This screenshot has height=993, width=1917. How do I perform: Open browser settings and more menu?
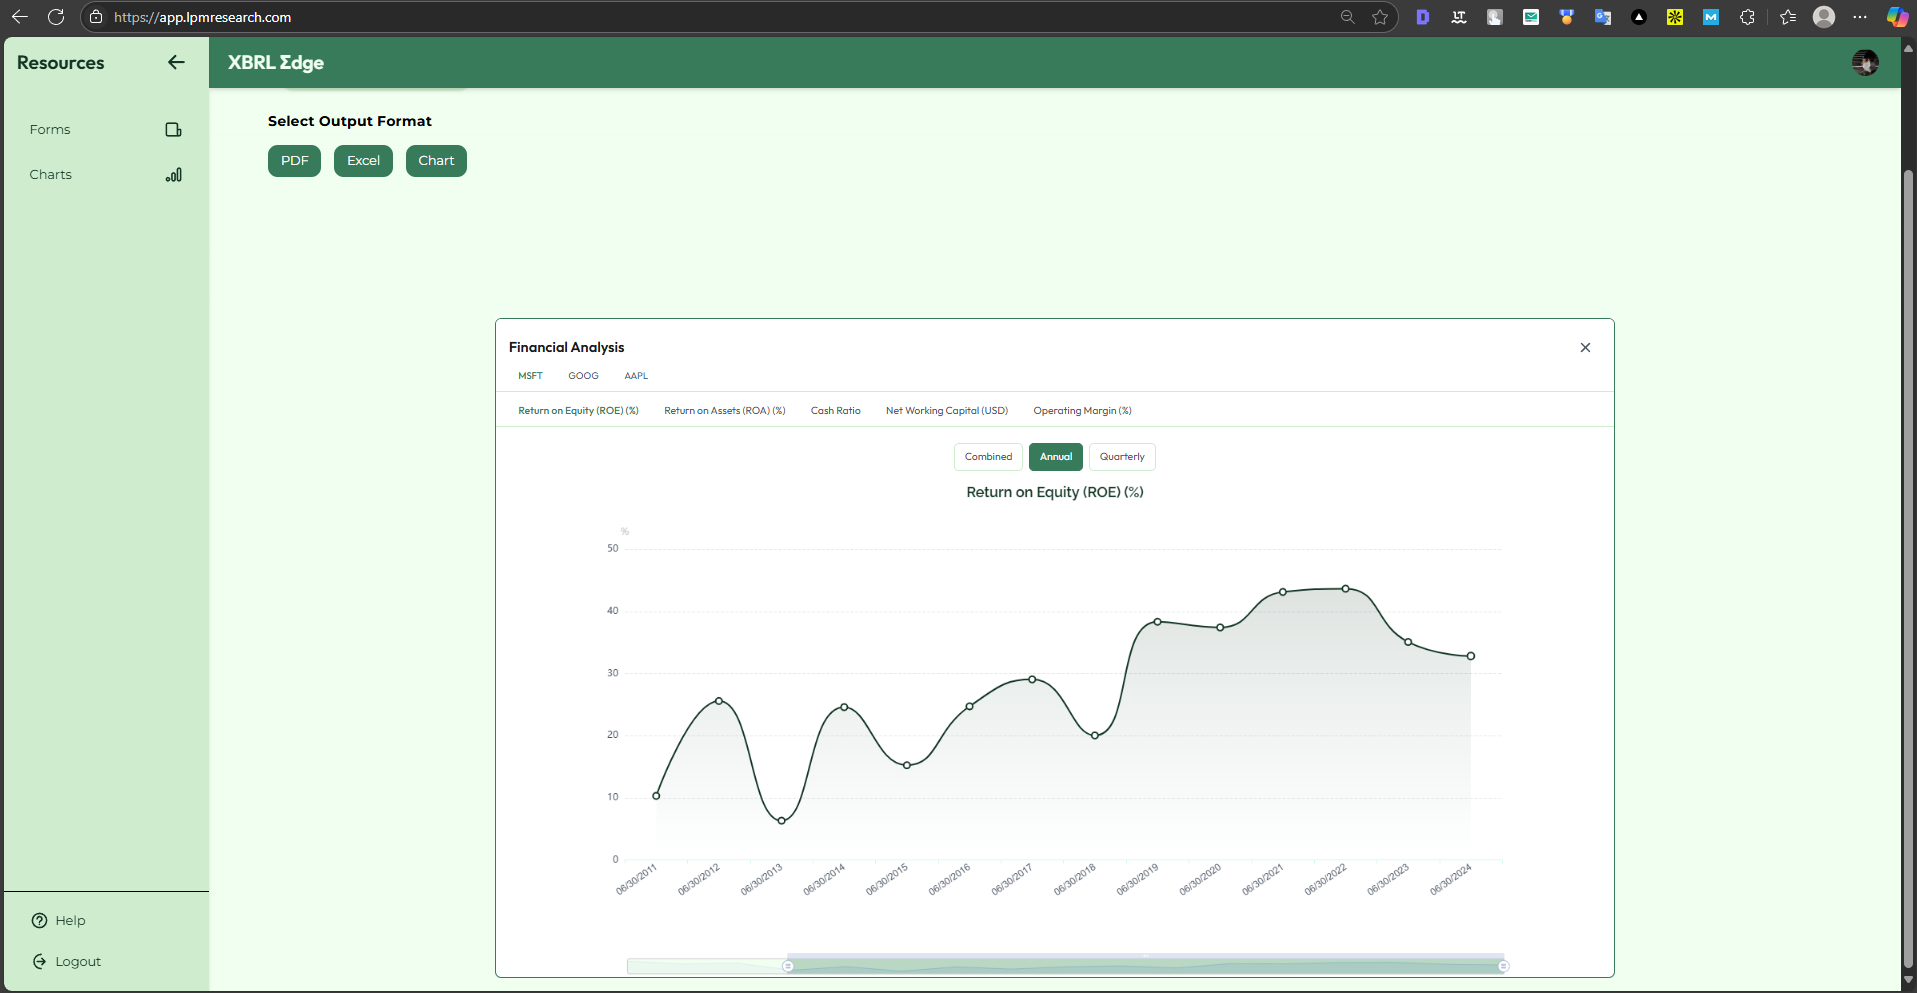tap(1860, 17)
